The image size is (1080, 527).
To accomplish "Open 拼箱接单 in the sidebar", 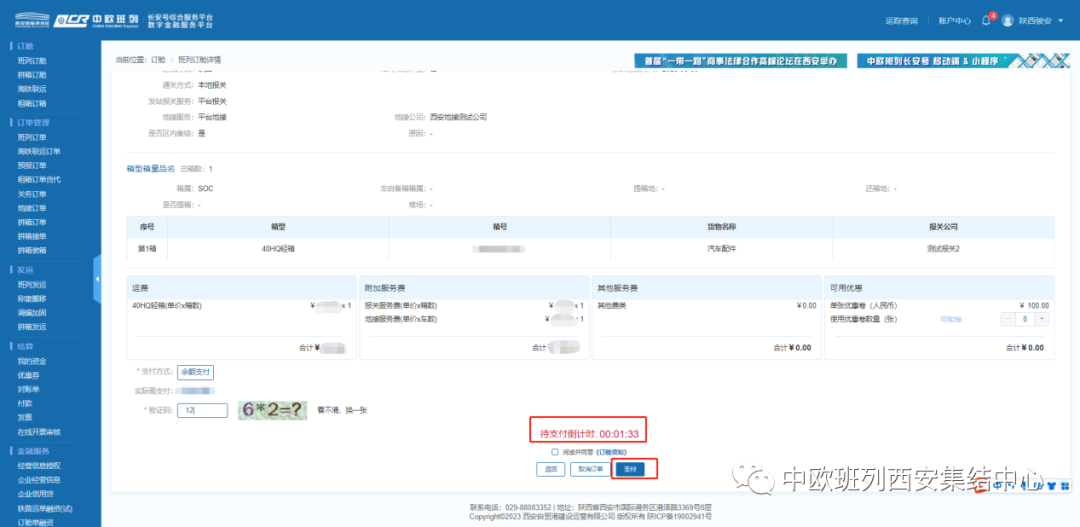I will click(32, 236).
